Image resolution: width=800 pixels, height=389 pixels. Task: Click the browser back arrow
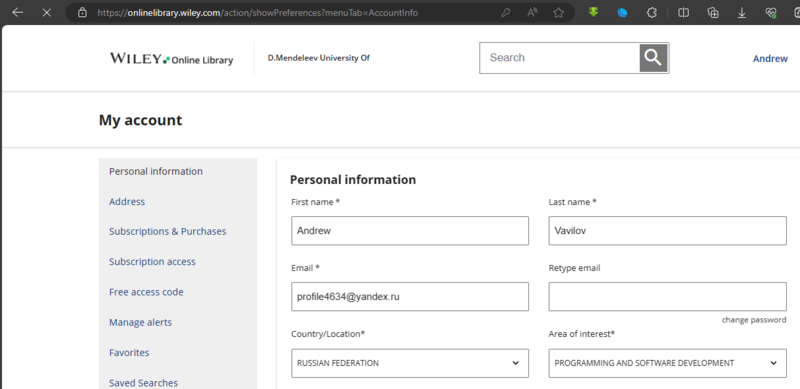[18, 12]
